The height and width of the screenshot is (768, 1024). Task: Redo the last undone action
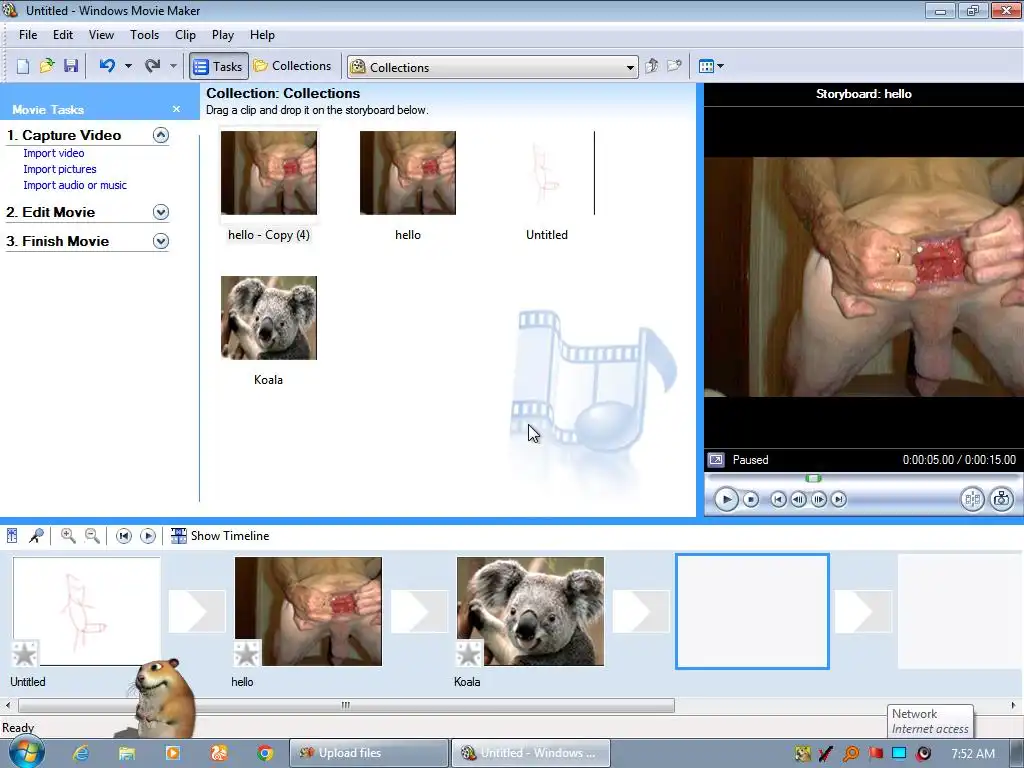tap(152, 66)
